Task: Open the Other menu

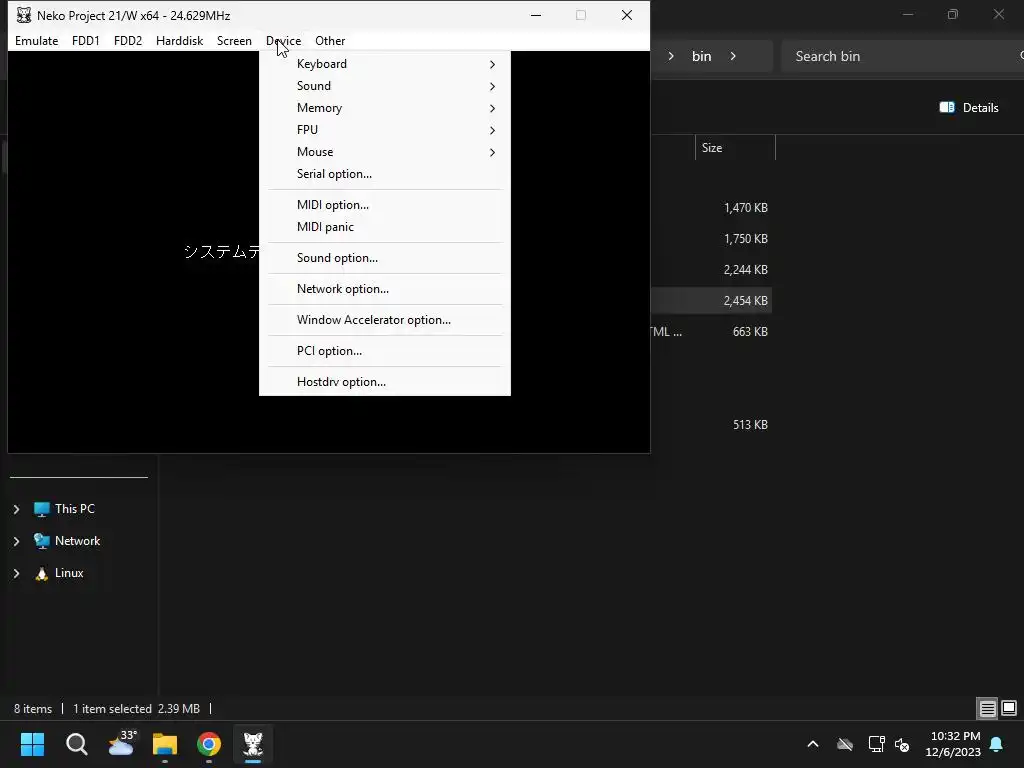Action: (330, 40)
